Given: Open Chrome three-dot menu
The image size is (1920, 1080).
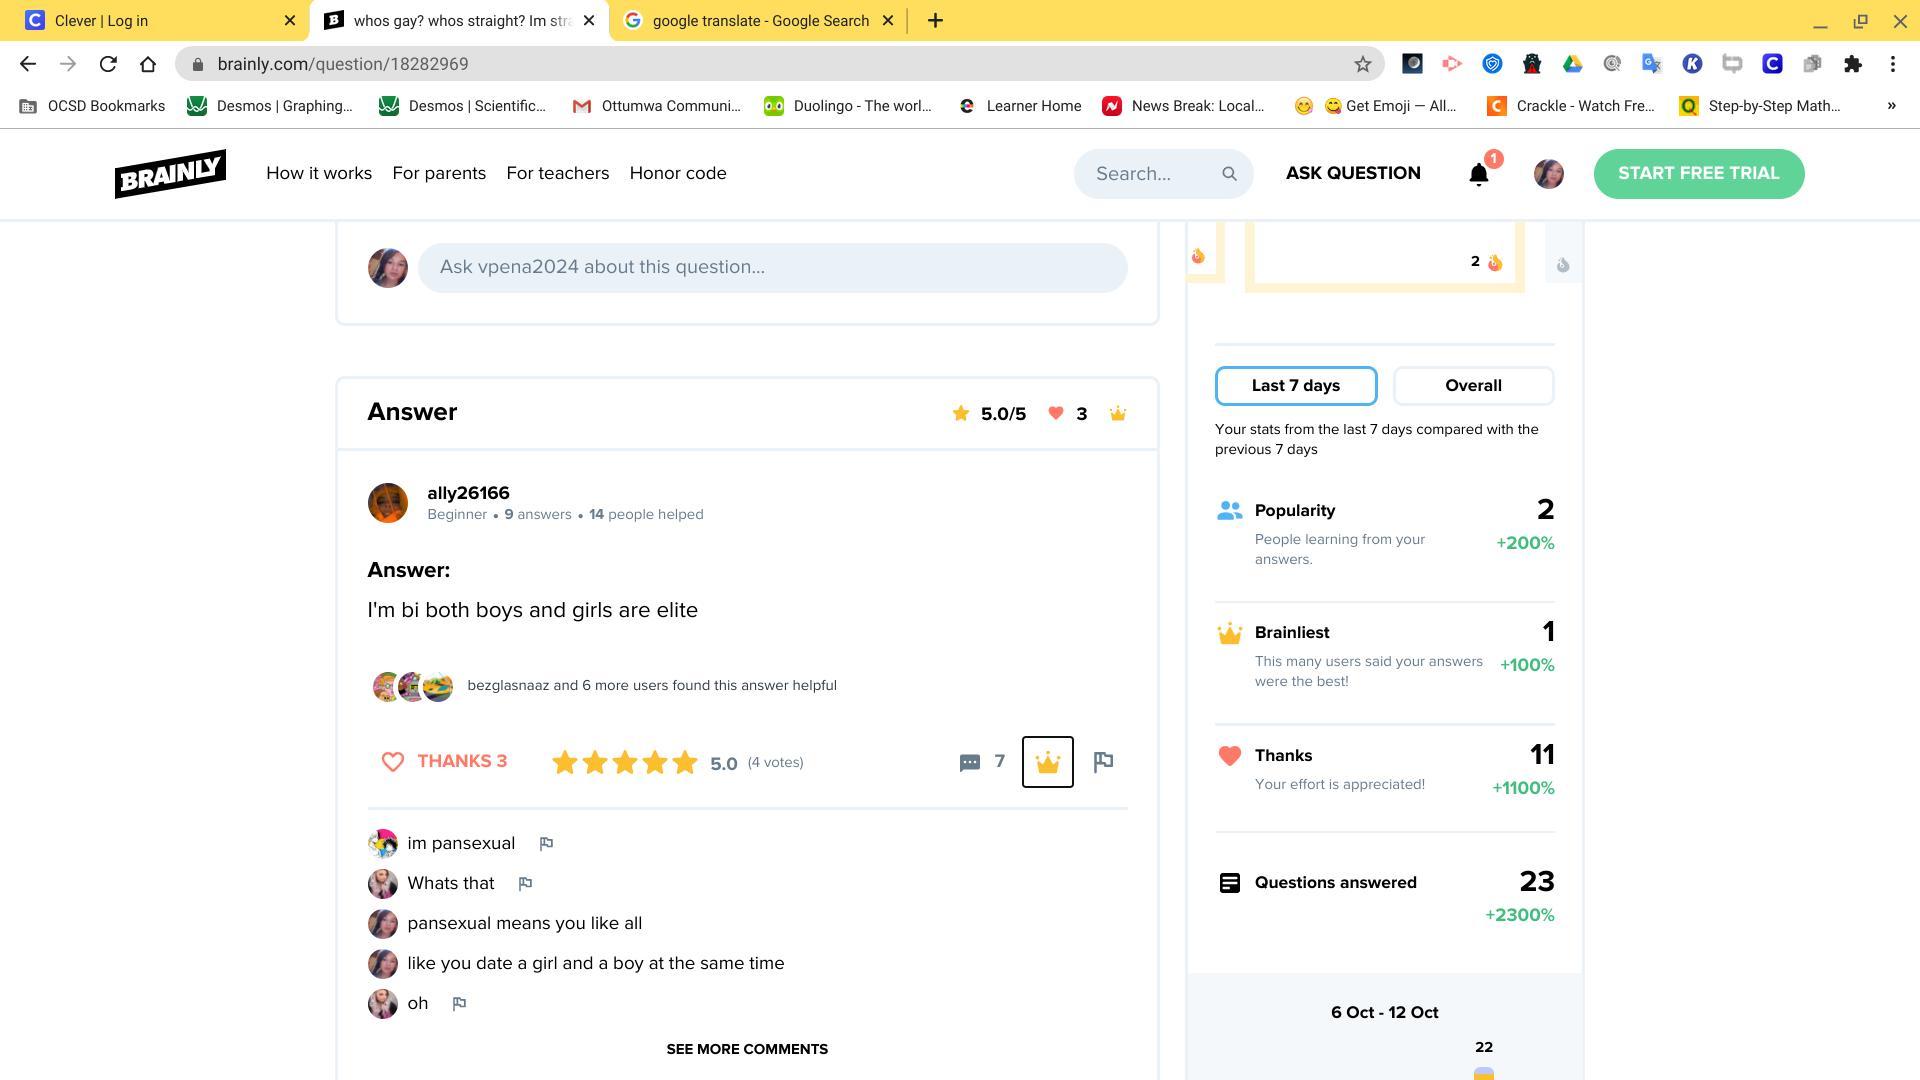Looking at the screenshot, I should click(1892, 64).
